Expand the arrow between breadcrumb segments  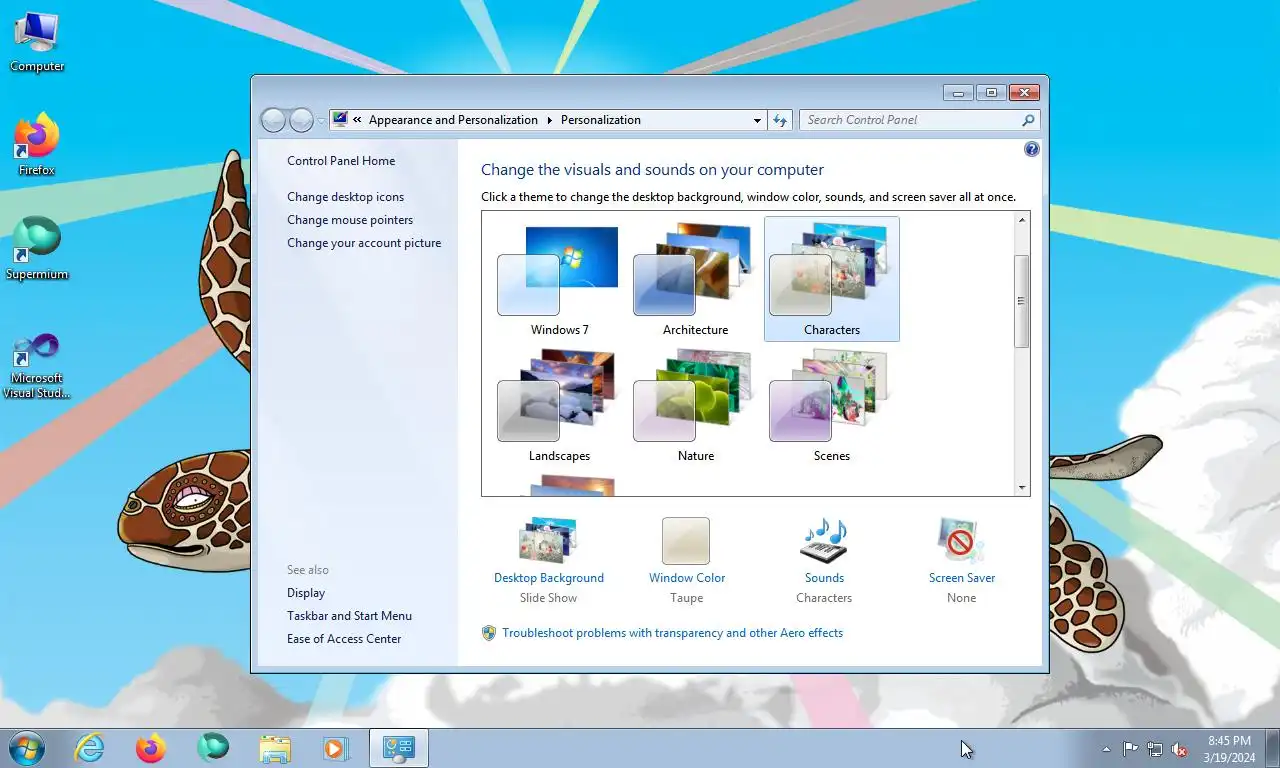[549, 120]
